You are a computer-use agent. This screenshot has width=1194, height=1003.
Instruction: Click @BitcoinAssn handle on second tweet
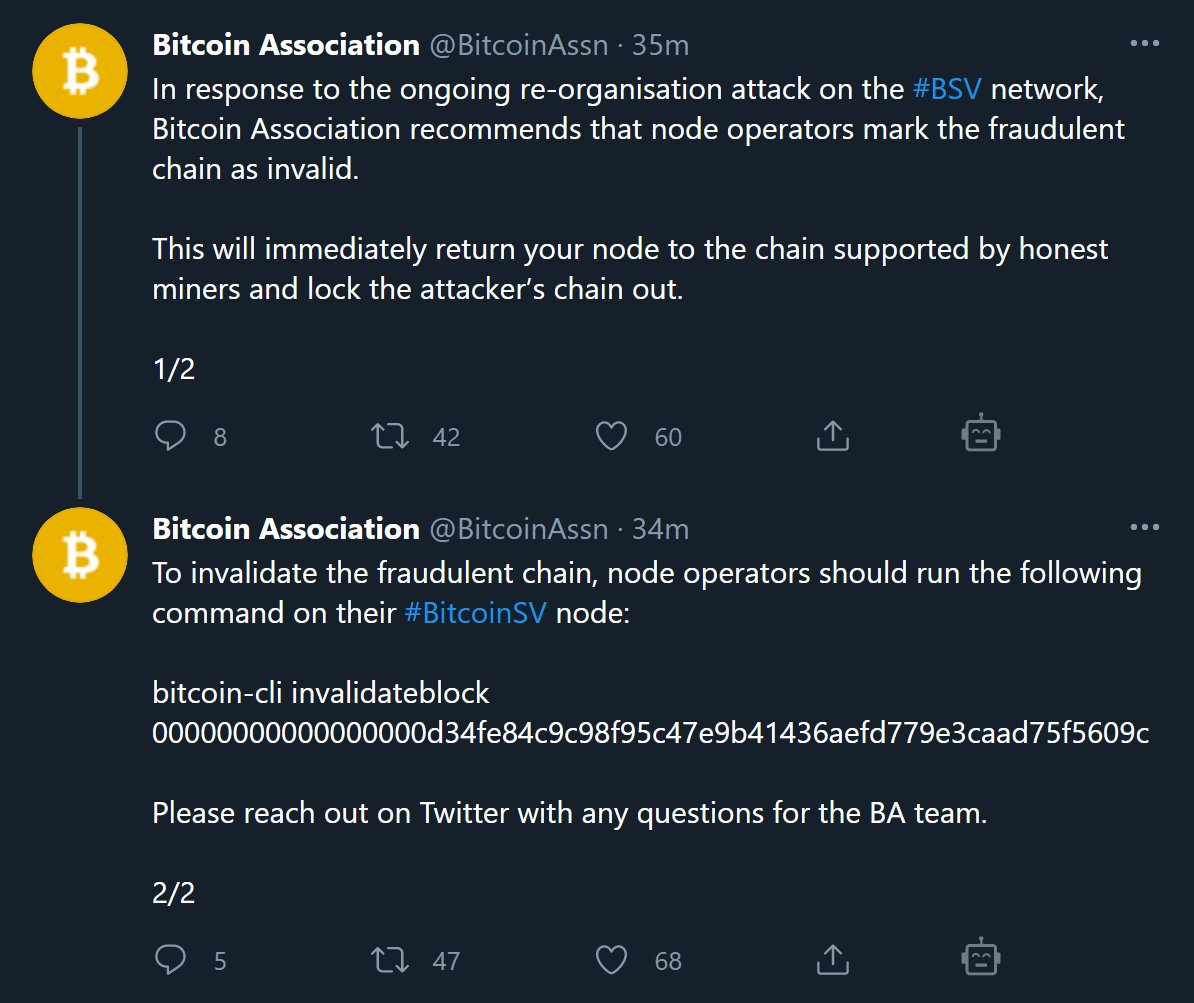tap(518, 529)
